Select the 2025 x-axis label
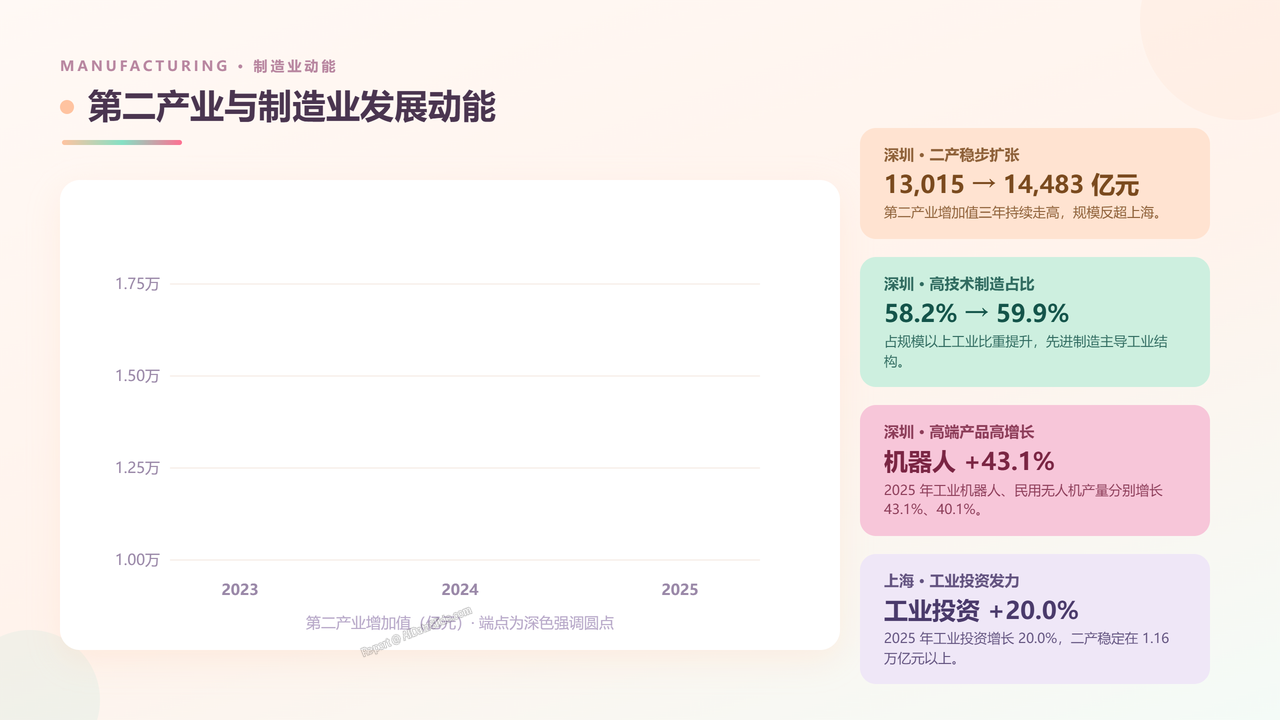Viewport: 1280px width, 720px height. [680, 589]
